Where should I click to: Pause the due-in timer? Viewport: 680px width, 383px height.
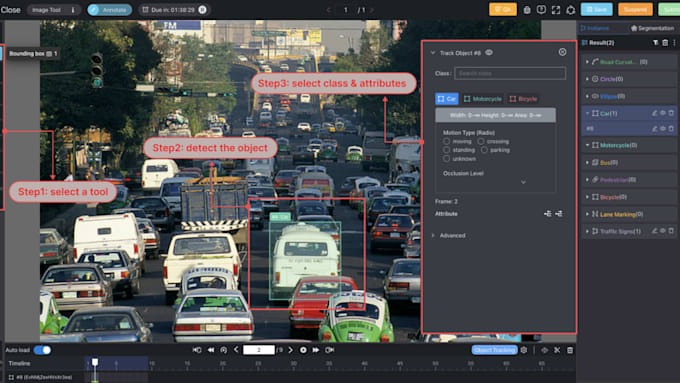pyautogui.click(x=203, y=10)
